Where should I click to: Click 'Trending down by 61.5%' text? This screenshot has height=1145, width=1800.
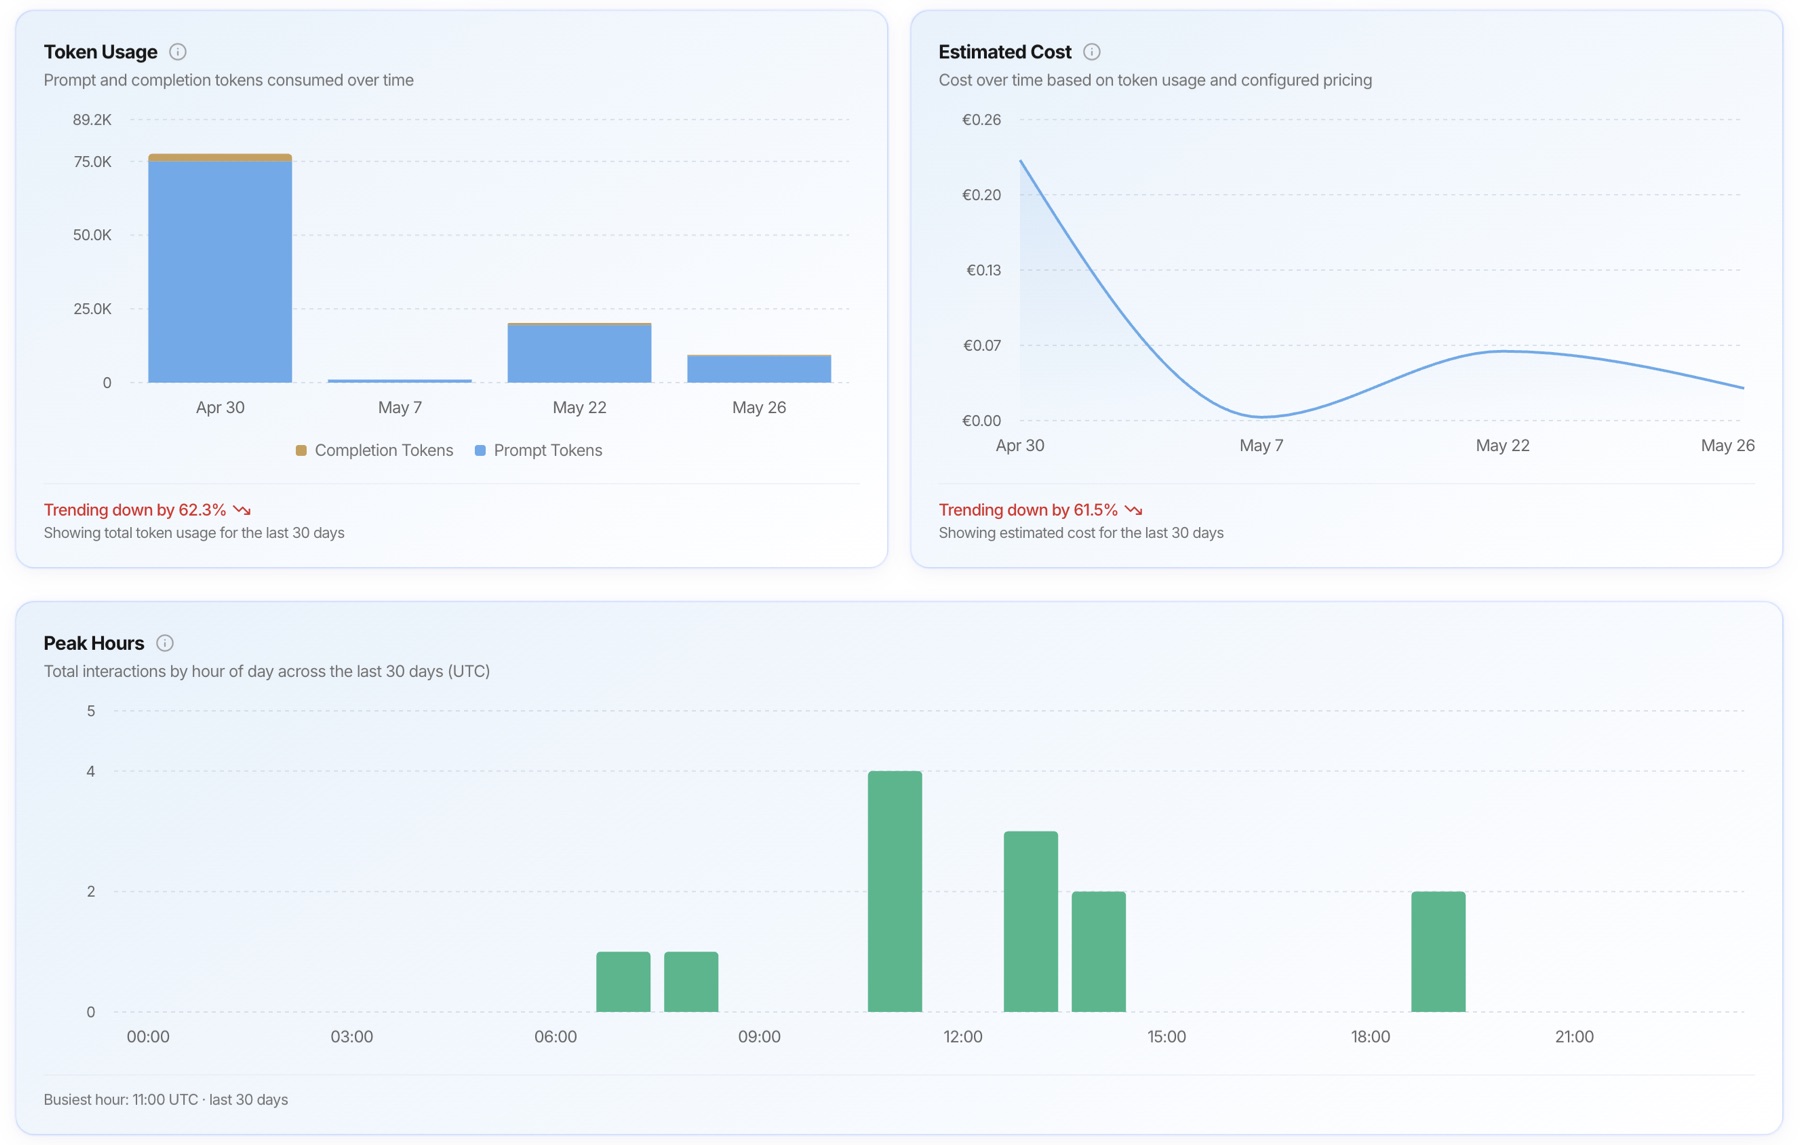point(1028,510)
